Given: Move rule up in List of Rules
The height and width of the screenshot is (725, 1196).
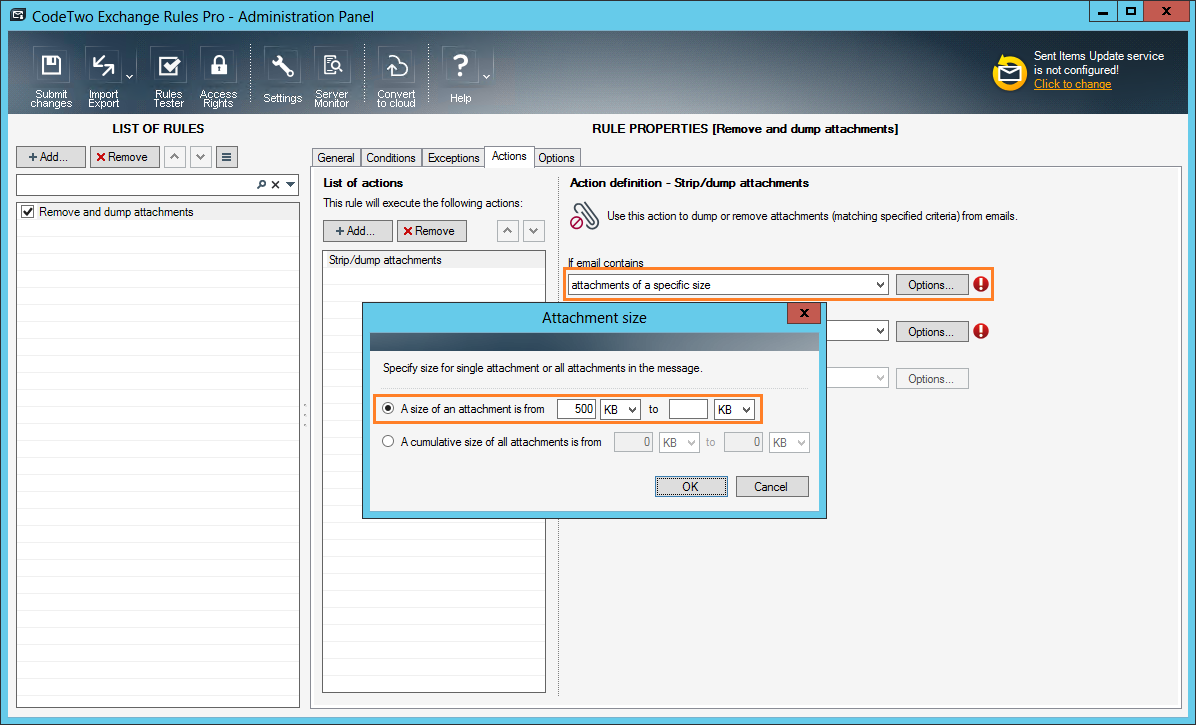Looking at the screenshot, I should click(175, 157).
